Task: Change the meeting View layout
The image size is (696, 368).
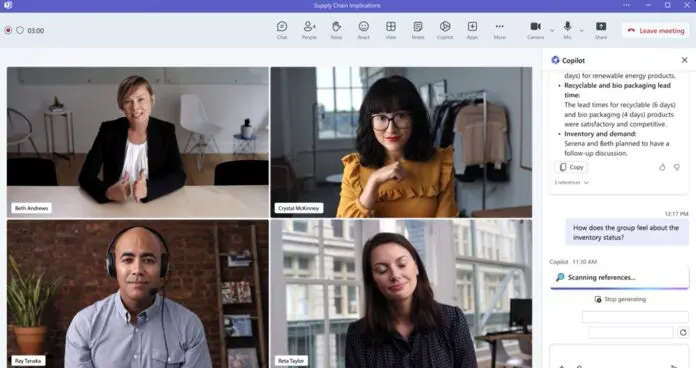Action: coord(391,30)
